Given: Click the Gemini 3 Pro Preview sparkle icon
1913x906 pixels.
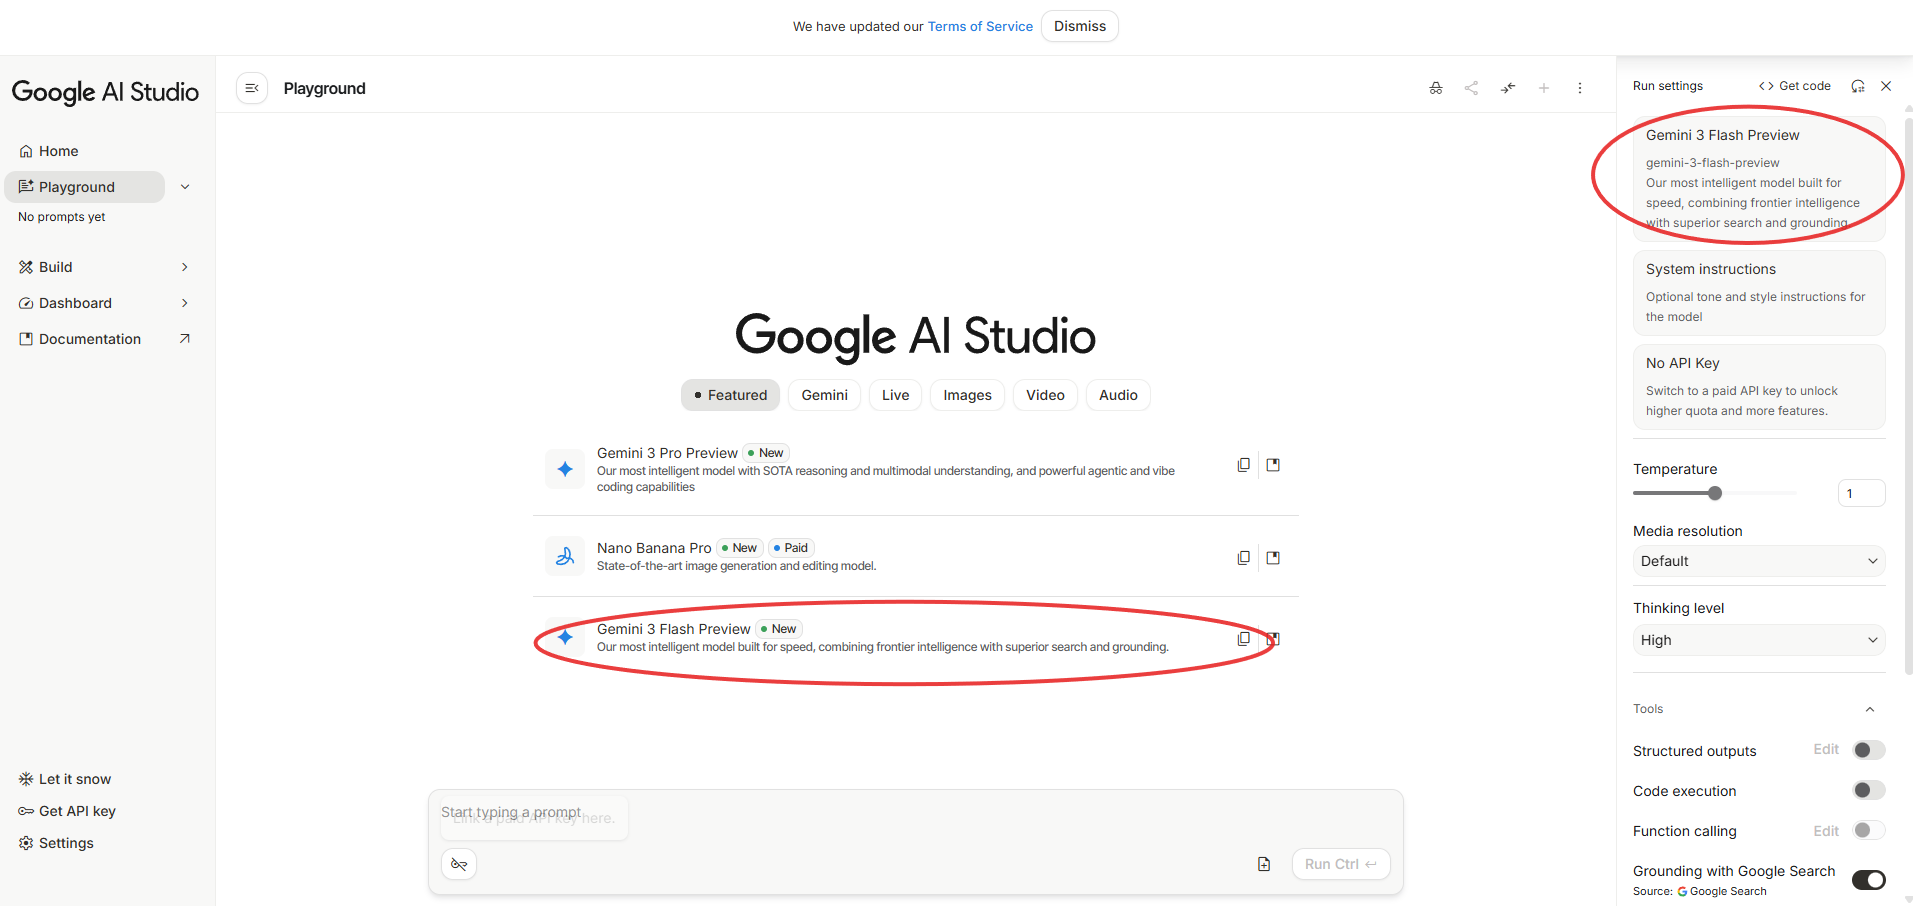Looking at the screenshot, I should 565,469.
